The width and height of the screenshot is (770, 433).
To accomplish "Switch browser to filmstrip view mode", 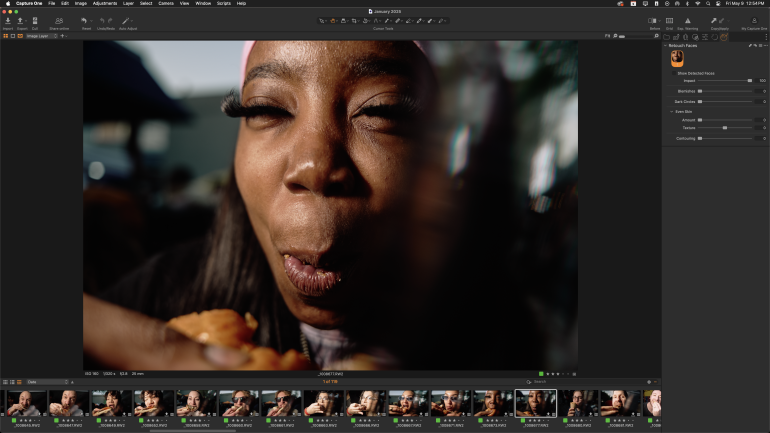I will [x=19, y=382].
